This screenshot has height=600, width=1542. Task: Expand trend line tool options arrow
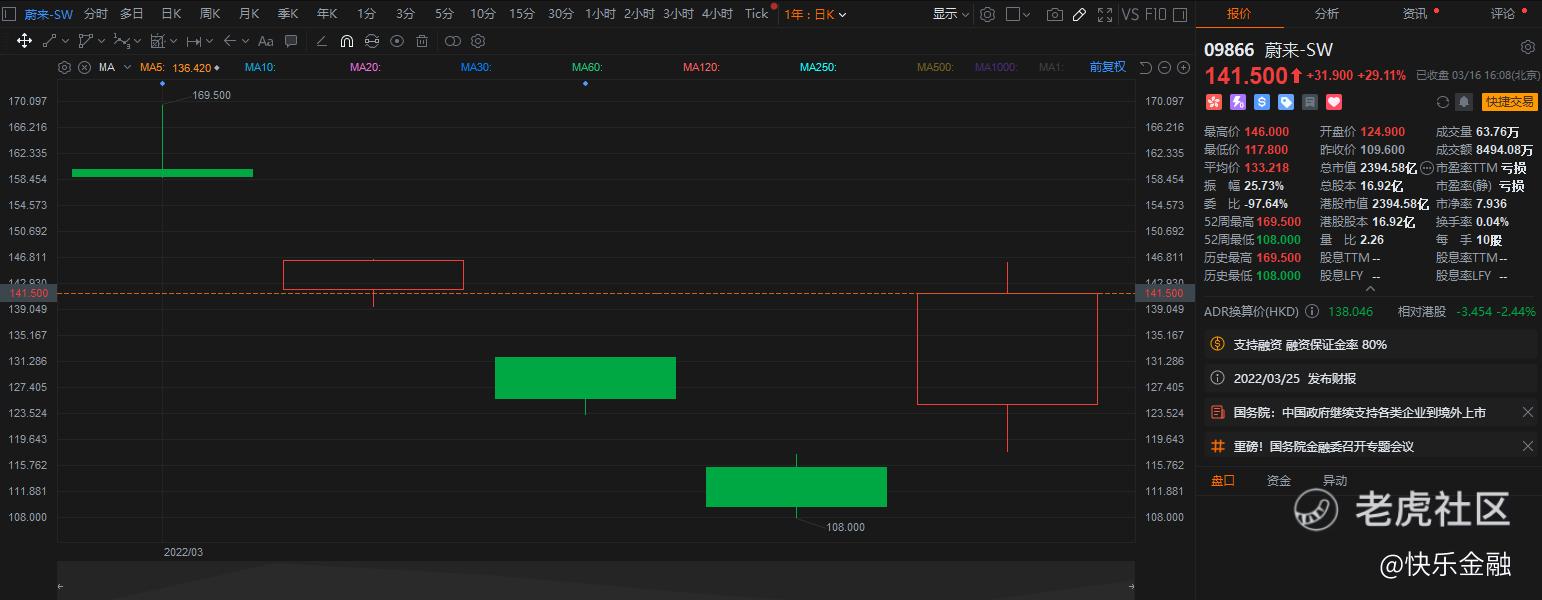pos(65,41)
